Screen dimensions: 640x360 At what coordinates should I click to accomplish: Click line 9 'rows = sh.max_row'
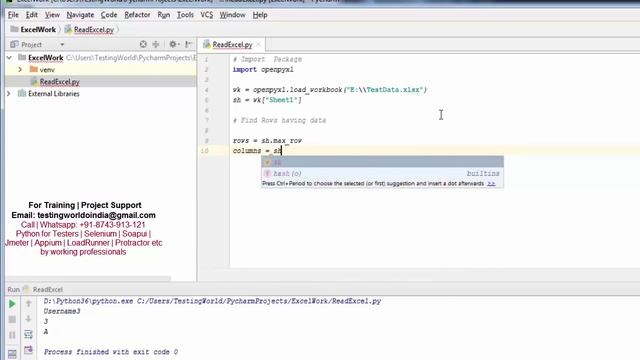pyautogui.click(x=267, y=140)
